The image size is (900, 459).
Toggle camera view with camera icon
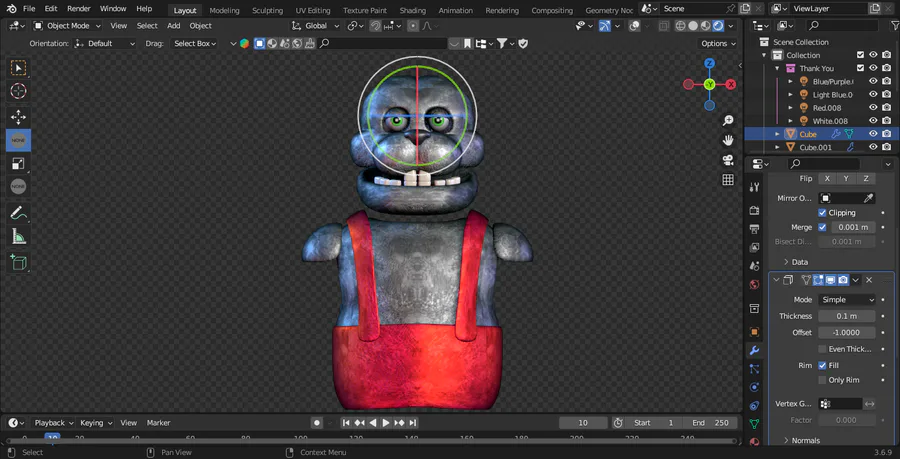click(x=728, y=160)
